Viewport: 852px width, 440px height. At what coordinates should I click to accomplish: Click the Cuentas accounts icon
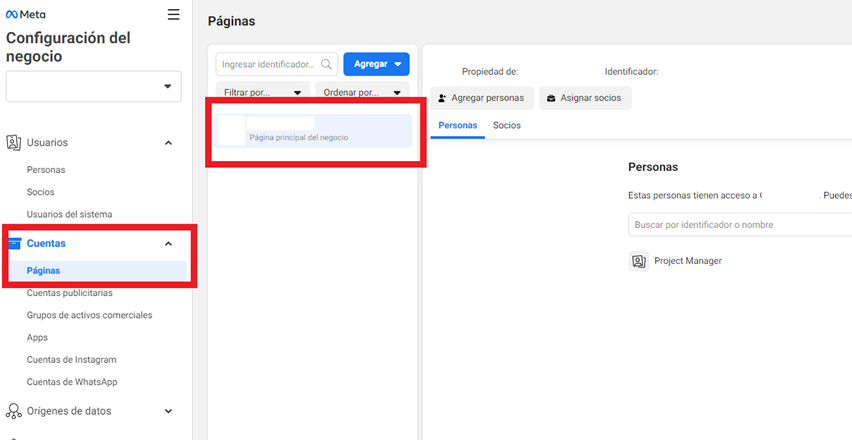click(14, 243)
